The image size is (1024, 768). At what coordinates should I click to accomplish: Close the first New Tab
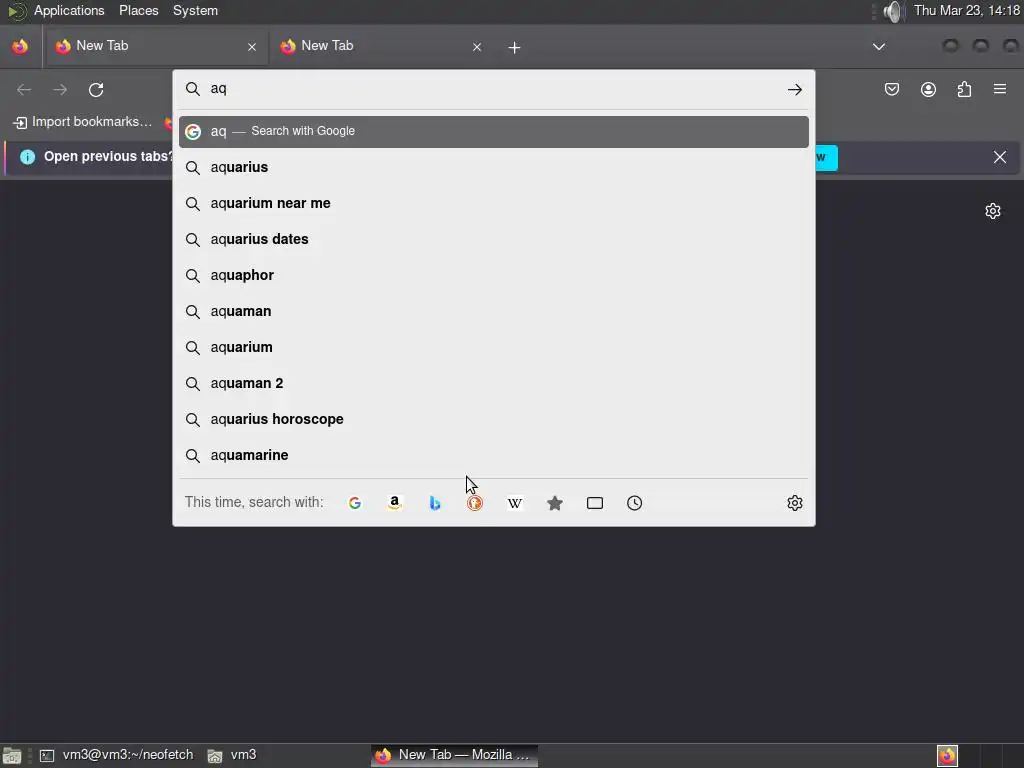(252, 47)
